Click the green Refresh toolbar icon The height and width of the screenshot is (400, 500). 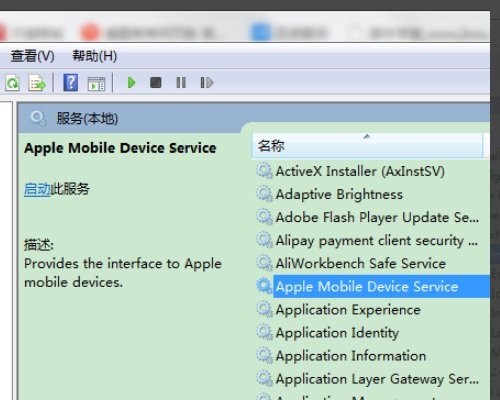click(x=13, y=83)
